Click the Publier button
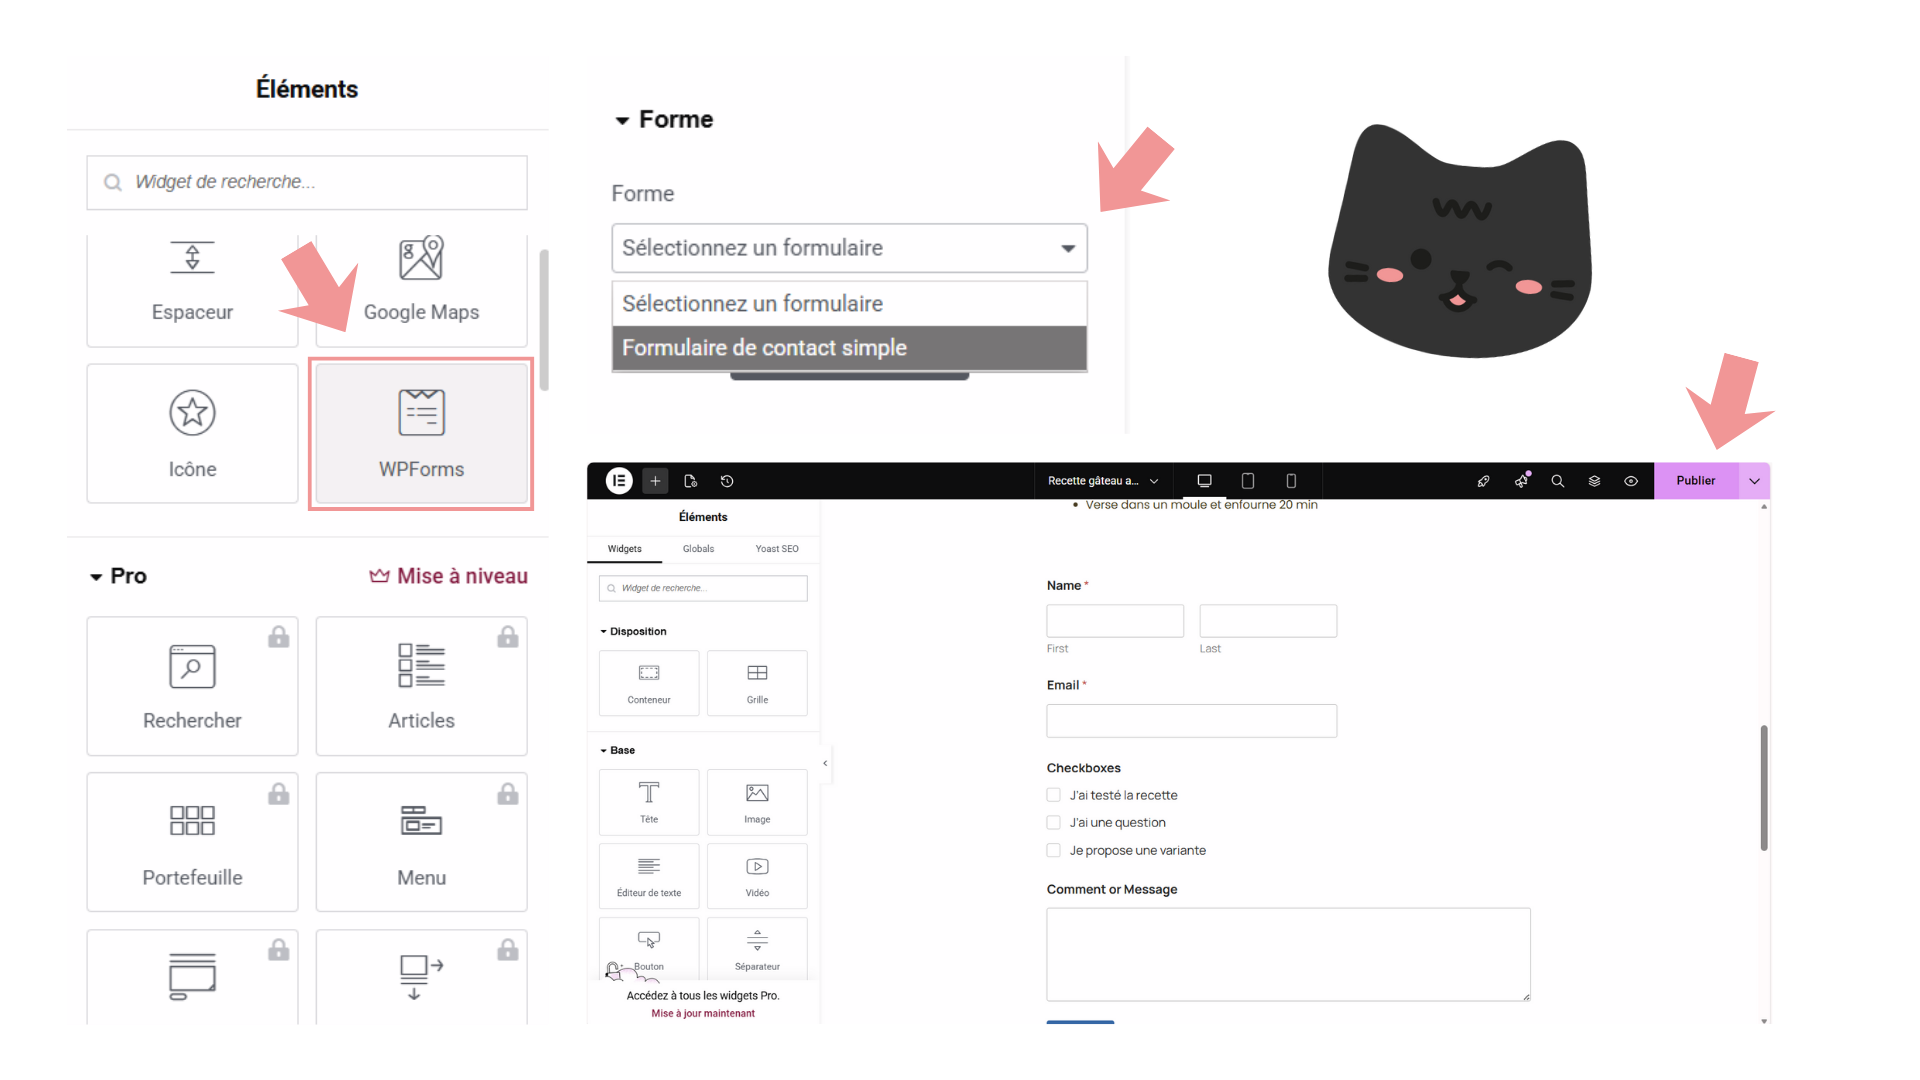1920x1080 pixels. click(x=1695, y=481)
